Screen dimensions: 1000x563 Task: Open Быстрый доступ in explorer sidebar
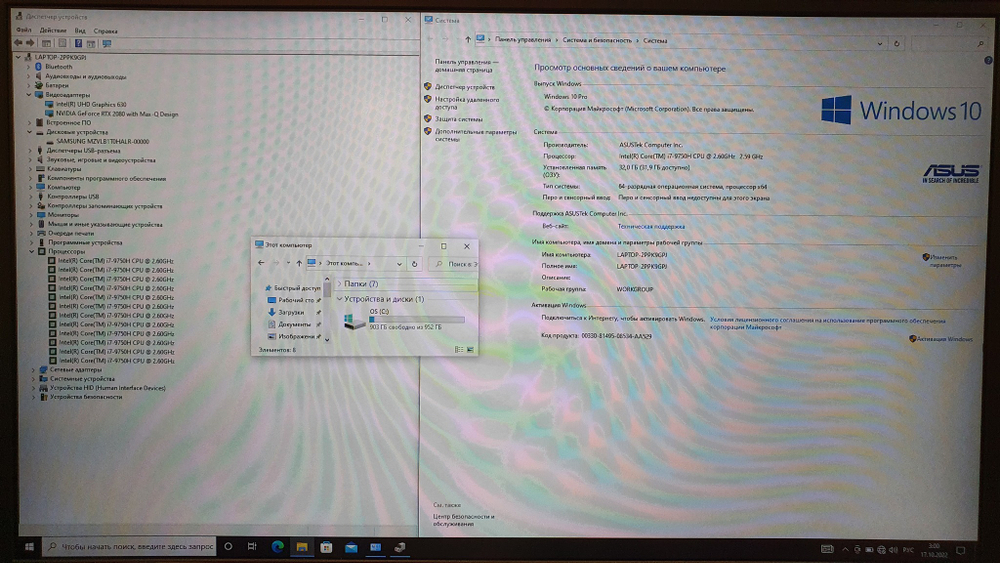point(297,288)
